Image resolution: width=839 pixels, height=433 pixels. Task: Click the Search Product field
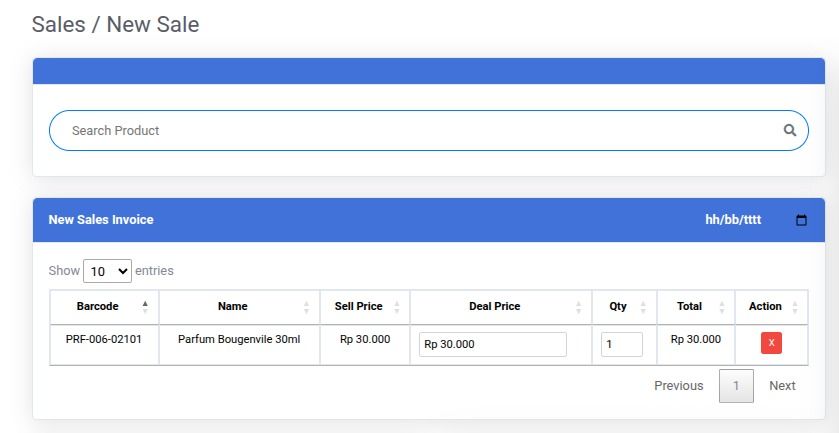tap(420, 130)
